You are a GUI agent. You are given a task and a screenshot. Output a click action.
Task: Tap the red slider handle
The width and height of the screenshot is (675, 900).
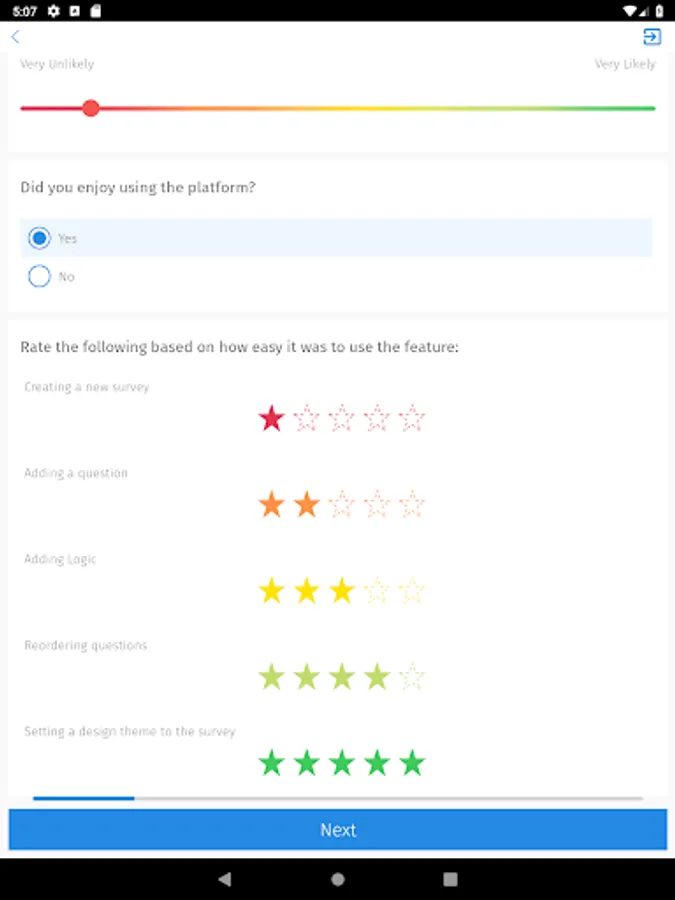pos(91,108)
